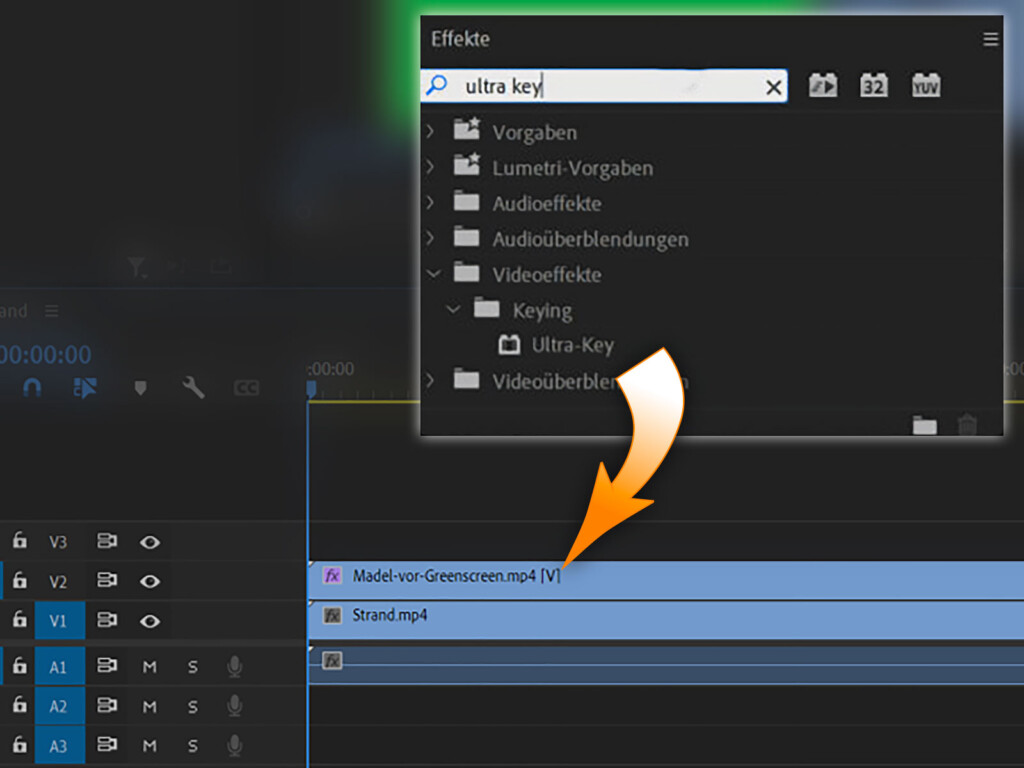
Task: Toggle snap in timeline magnet icon
Action: point(32,388)
